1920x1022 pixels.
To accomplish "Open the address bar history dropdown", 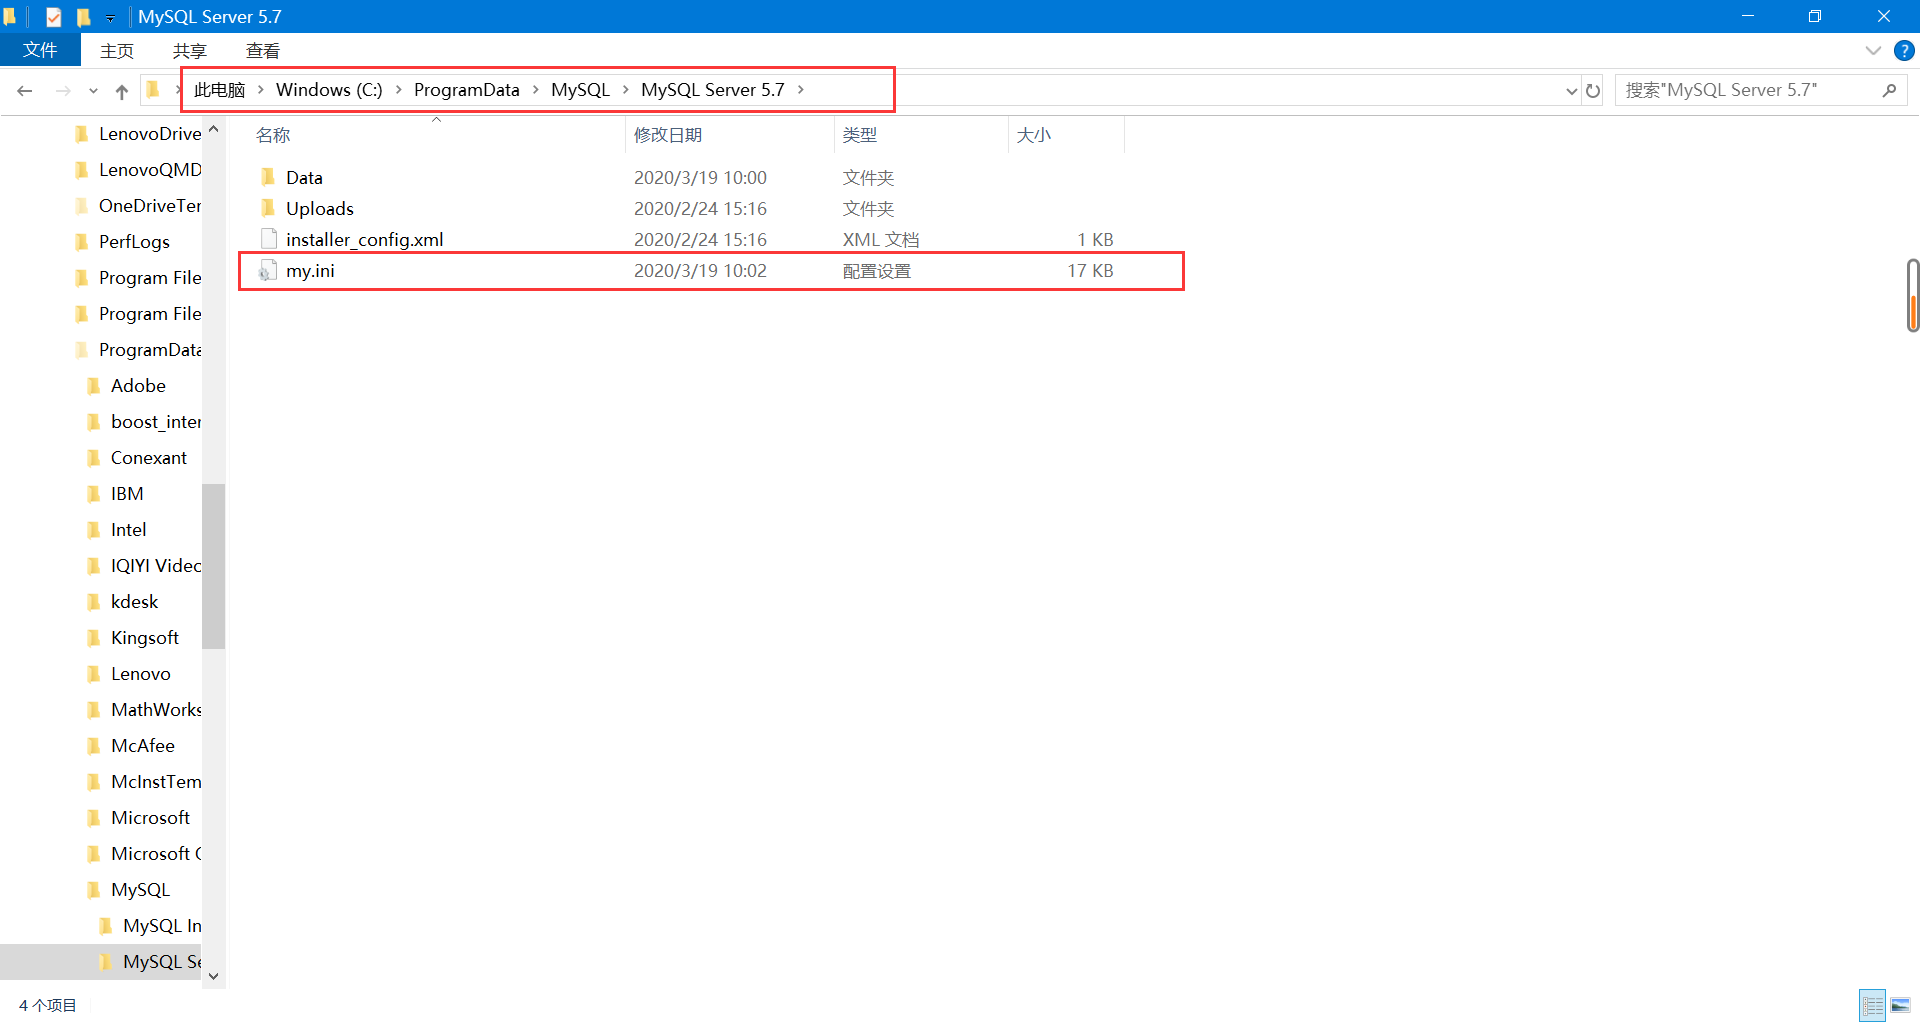I will (x=1570, y=90).
